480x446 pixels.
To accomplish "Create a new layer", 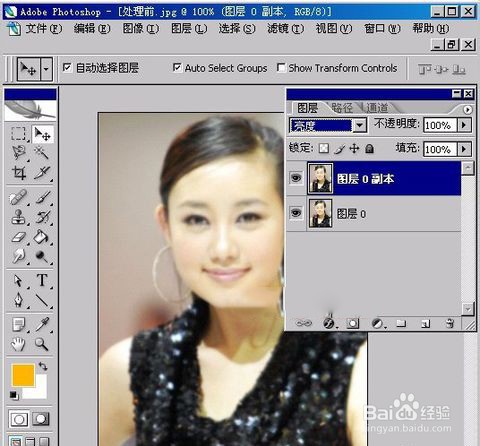I will 425,323.
